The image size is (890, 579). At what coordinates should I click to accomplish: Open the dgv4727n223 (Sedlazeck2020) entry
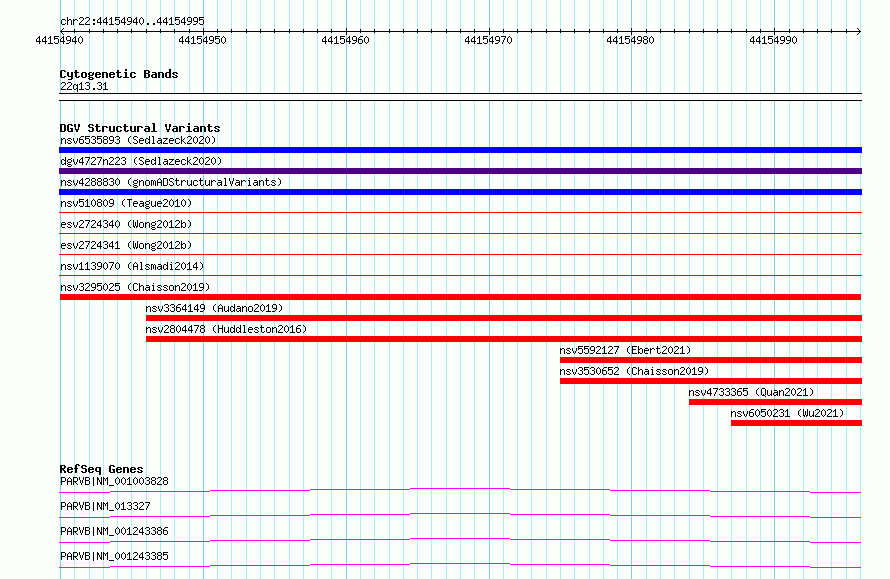pos(141,161)
